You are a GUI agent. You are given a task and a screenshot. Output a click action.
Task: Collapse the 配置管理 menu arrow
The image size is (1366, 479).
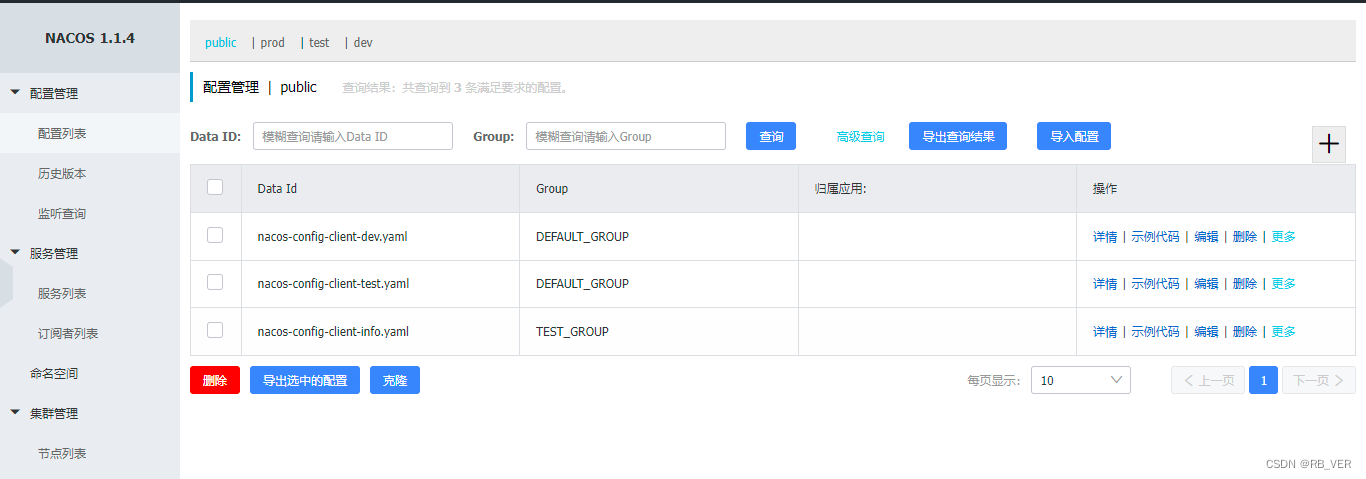pos(15,92)
